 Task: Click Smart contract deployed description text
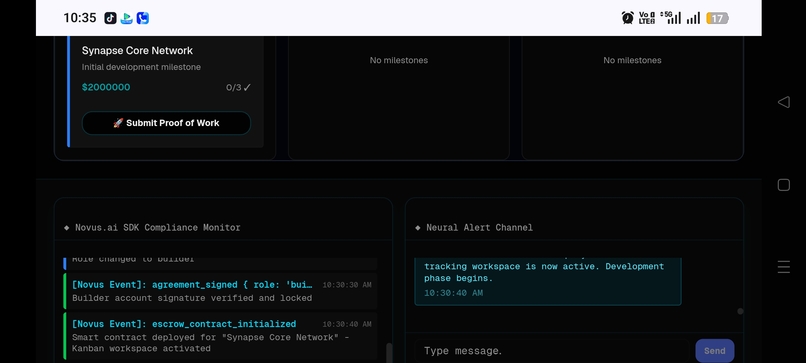click(x=211, y=343)
